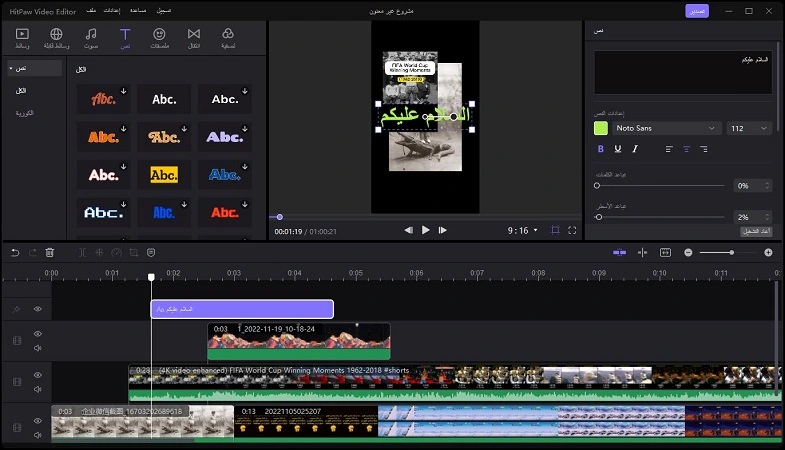This screenshot has width=785, height=450.
Task: Collapse the نص category in sidebar
Action: [x=11, y=68]
